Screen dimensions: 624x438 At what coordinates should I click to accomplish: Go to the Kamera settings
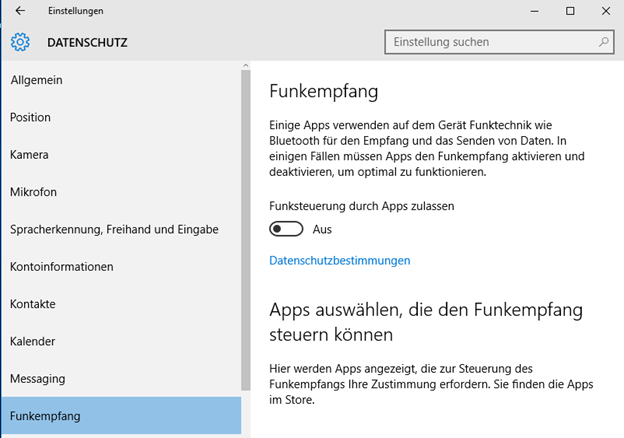(x=121, y=155)
